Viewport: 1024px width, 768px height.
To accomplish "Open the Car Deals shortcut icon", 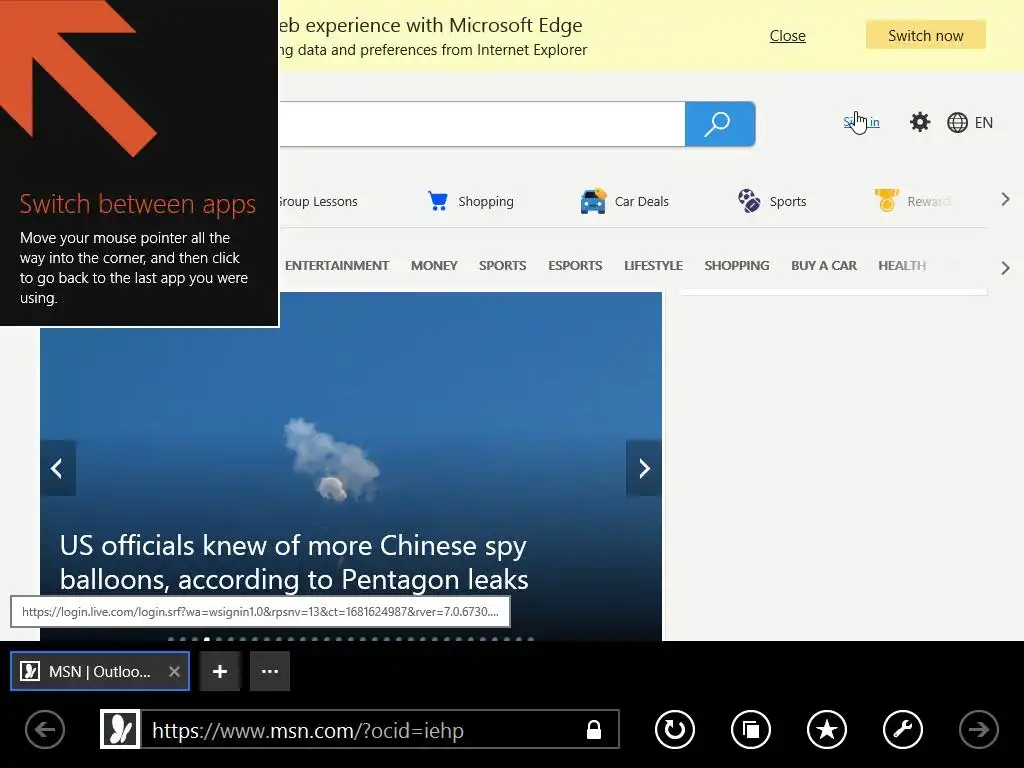I will [x=593, y=201].
